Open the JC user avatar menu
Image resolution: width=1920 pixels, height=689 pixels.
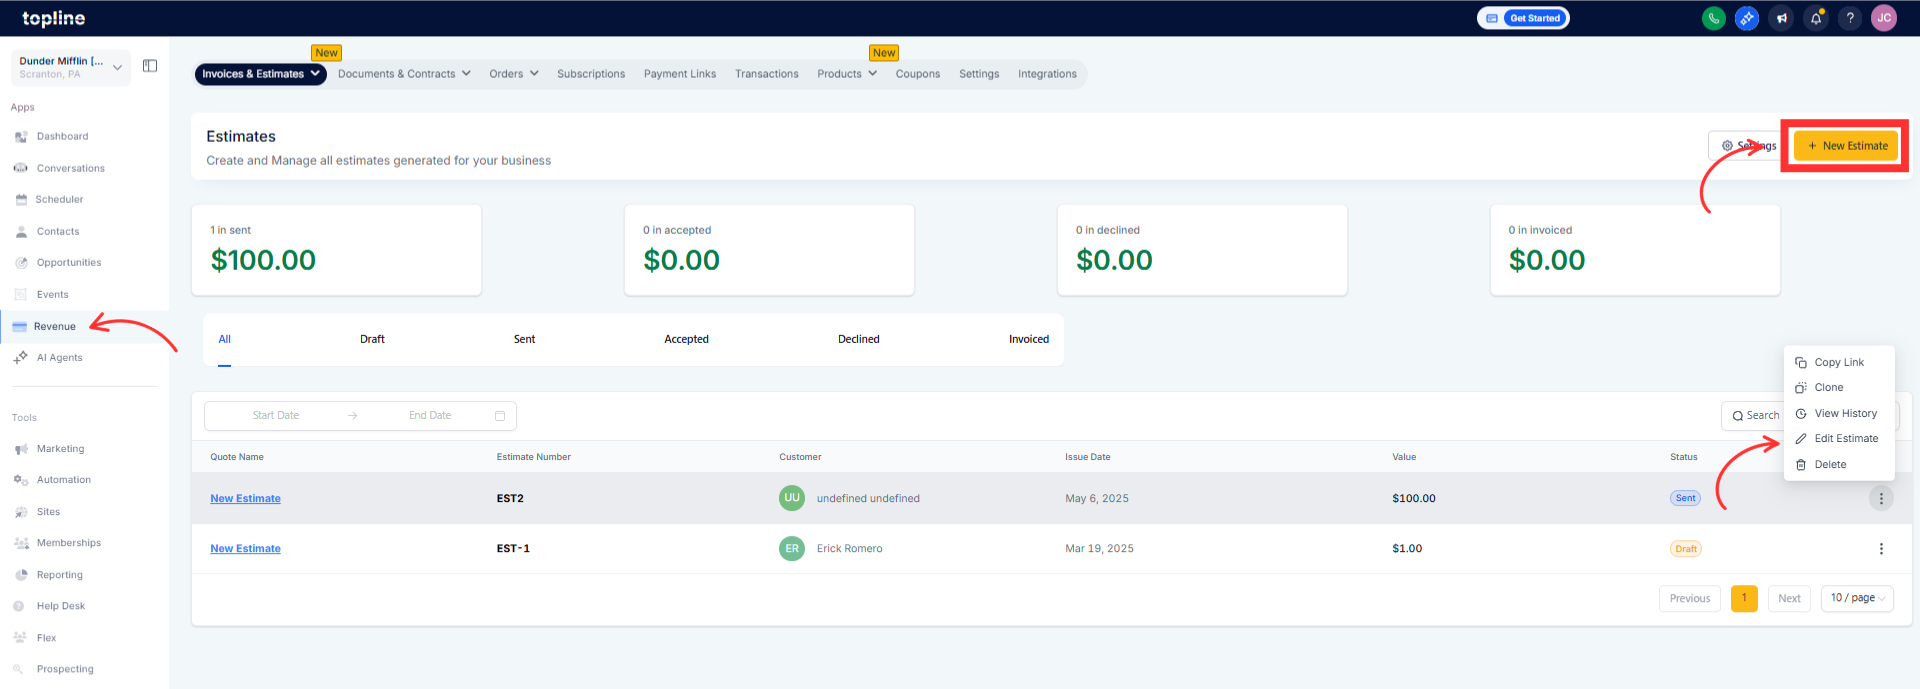[x=1884, y=18]
